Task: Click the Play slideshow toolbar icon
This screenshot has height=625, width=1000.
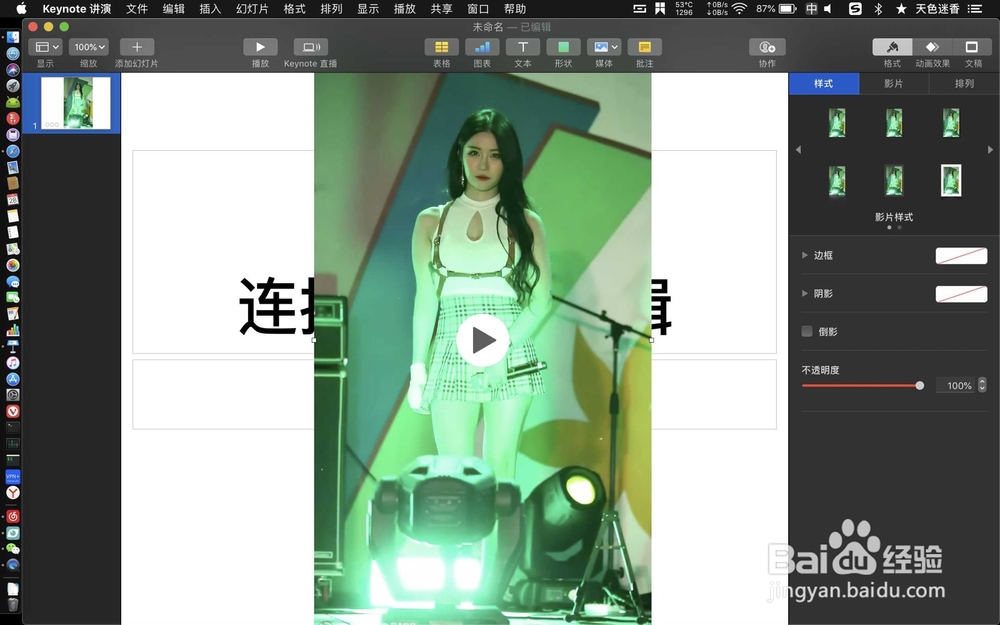Action: tap(260, 47)
